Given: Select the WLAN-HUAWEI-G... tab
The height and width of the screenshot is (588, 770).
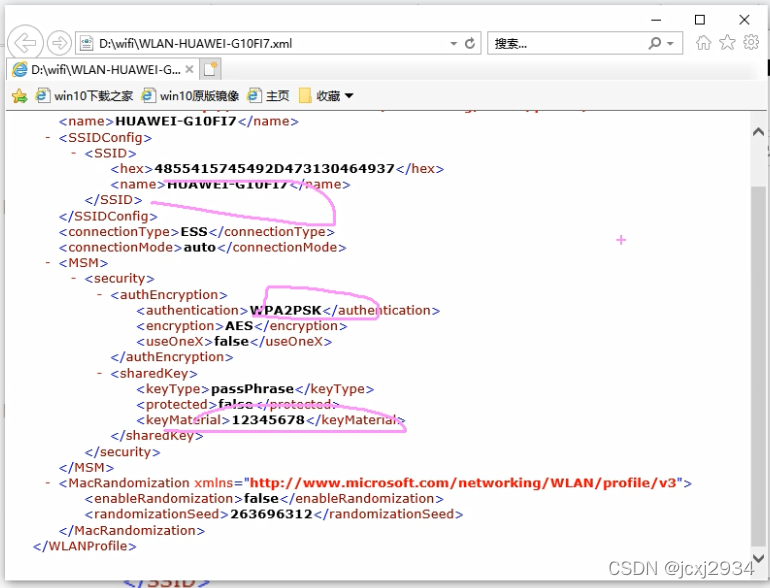Looking at the screenshot, I should click(x=103, y=70).
